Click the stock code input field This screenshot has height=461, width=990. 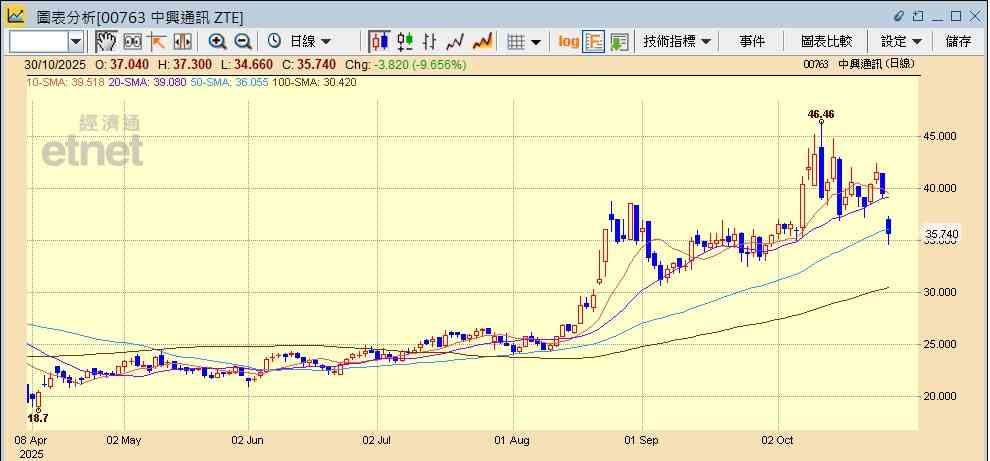tap(38, 41)
